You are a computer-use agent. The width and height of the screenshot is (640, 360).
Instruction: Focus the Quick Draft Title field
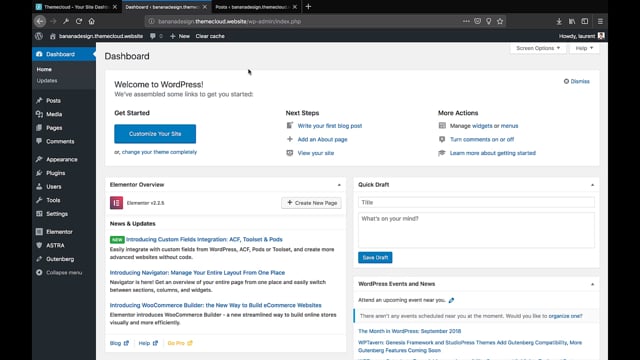pos(476,202)
